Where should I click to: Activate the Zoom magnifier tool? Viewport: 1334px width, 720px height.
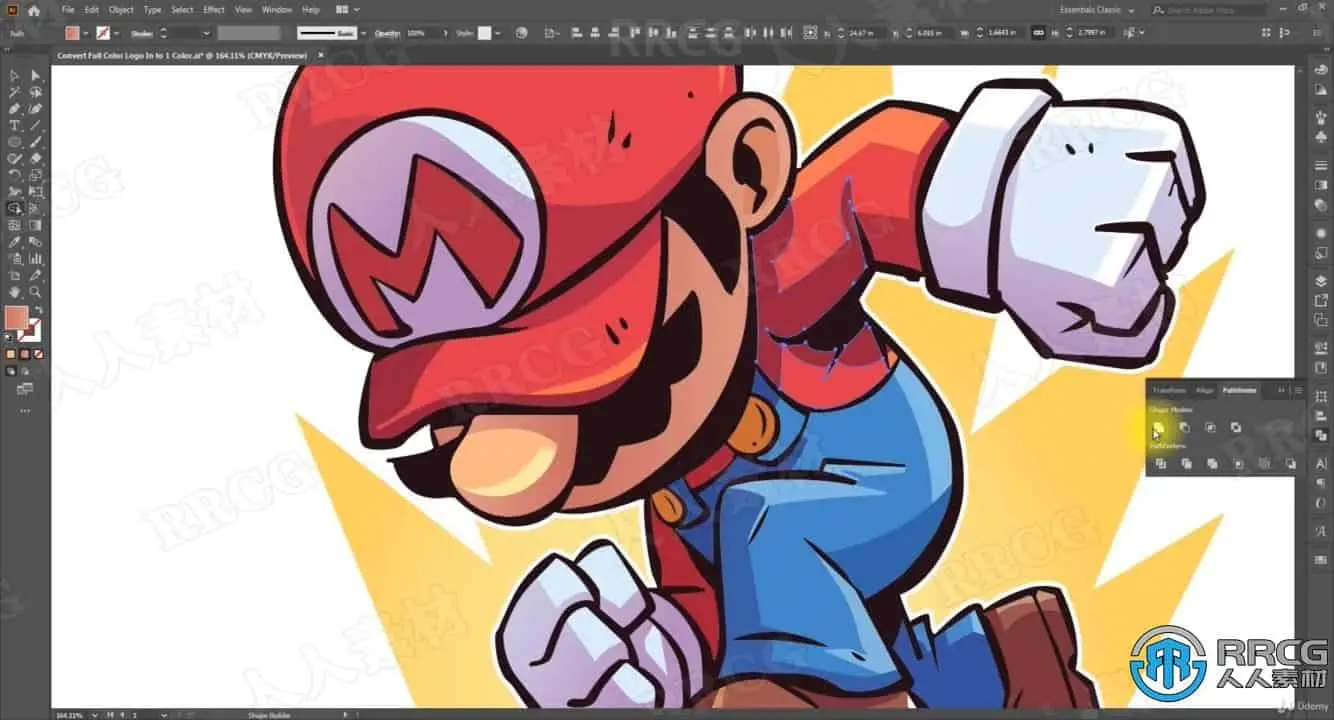(x=35, y=291)
